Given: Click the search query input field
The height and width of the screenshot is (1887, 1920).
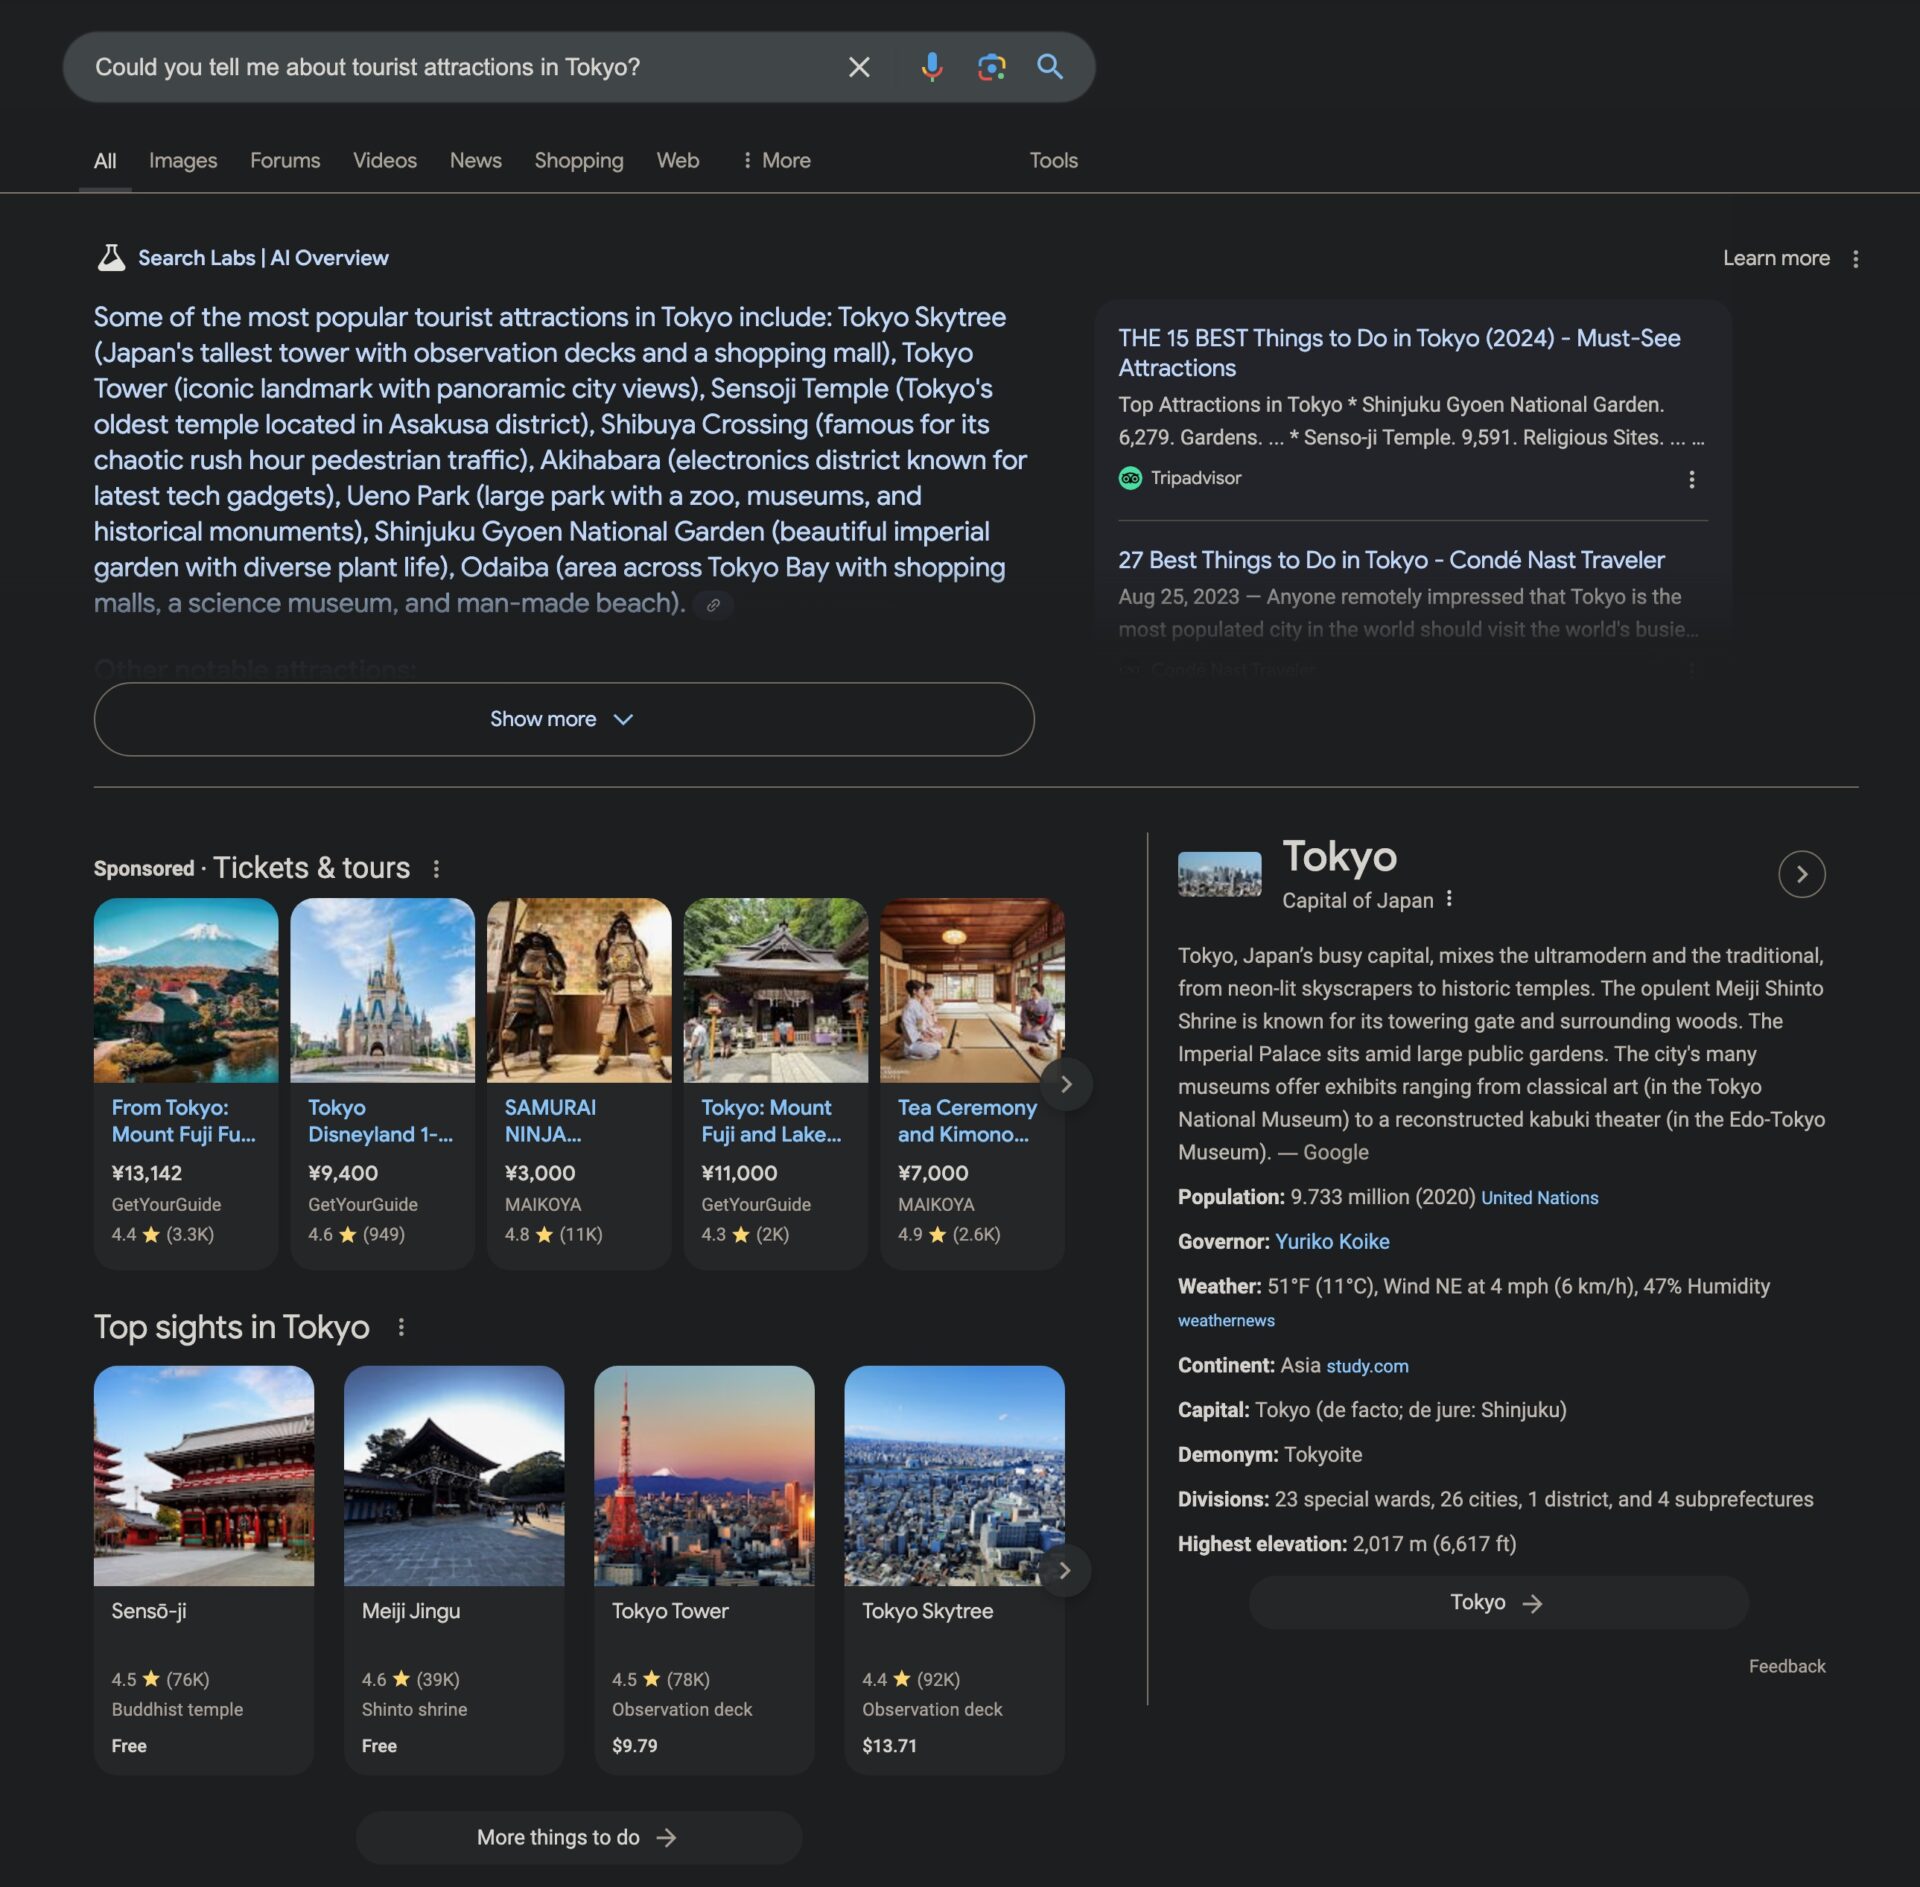Looking at the screenshot, I should pyautogui.click(x=460, y=67).
